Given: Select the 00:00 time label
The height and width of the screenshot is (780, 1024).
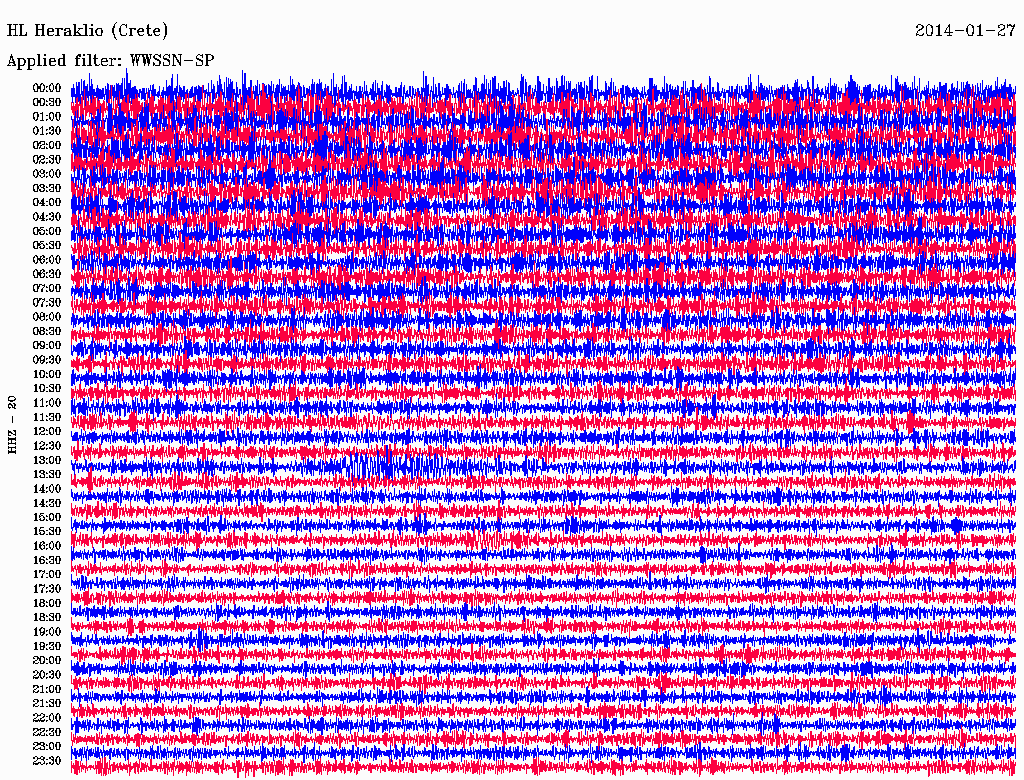Looking at the screenshot, I should [x=47, y=88].
